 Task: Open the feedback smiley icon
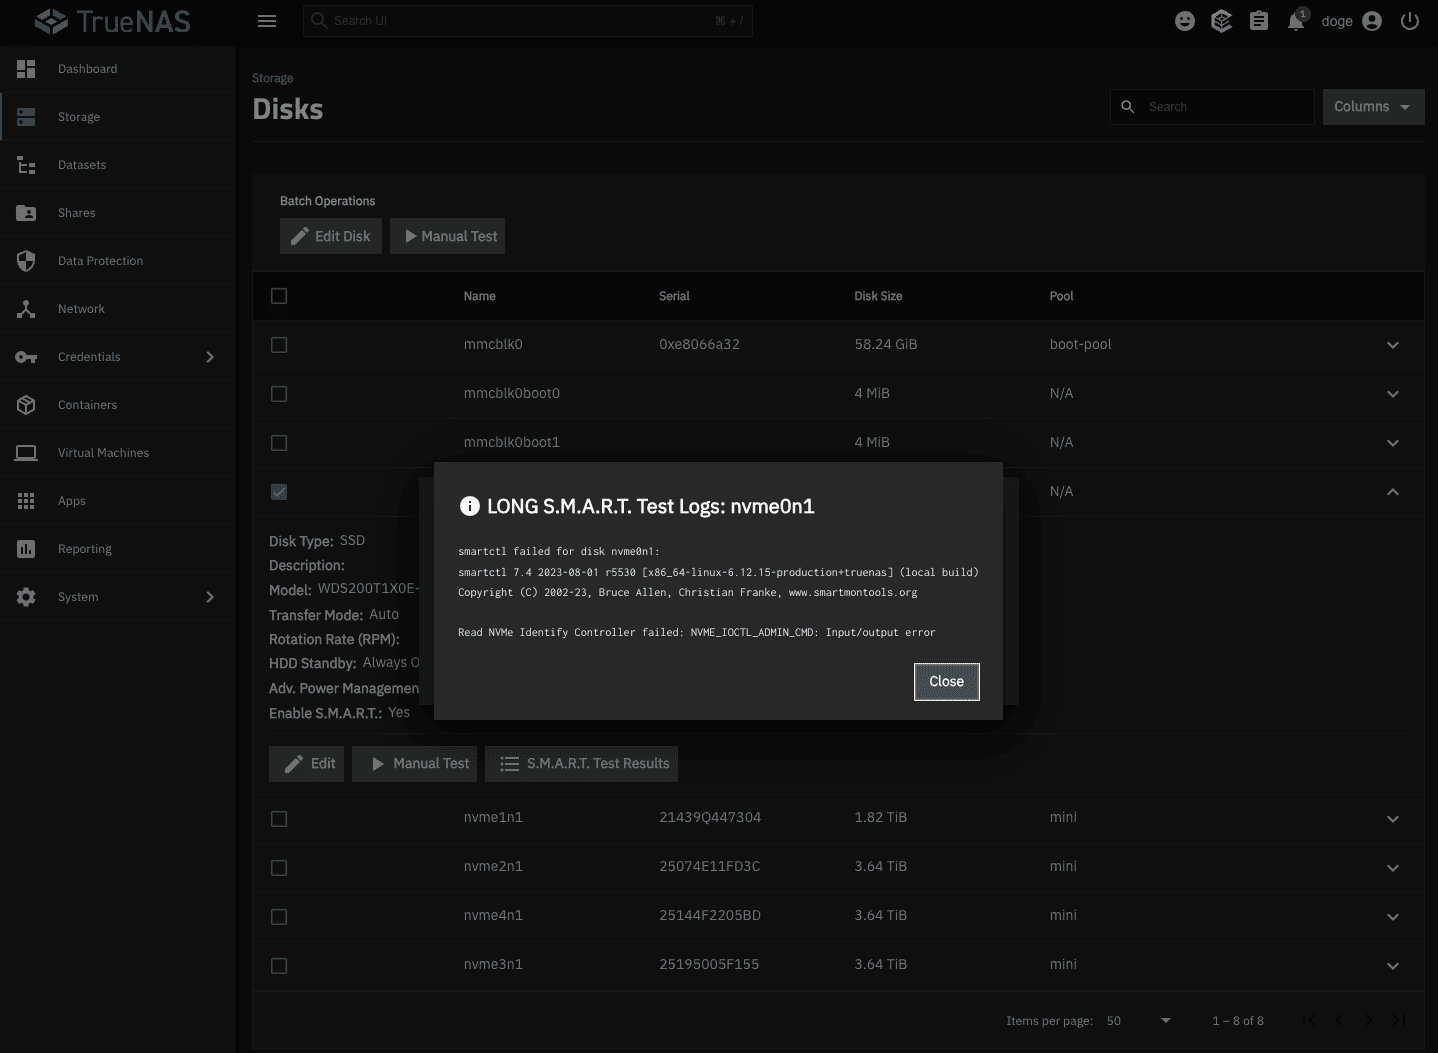point(1185,21)
